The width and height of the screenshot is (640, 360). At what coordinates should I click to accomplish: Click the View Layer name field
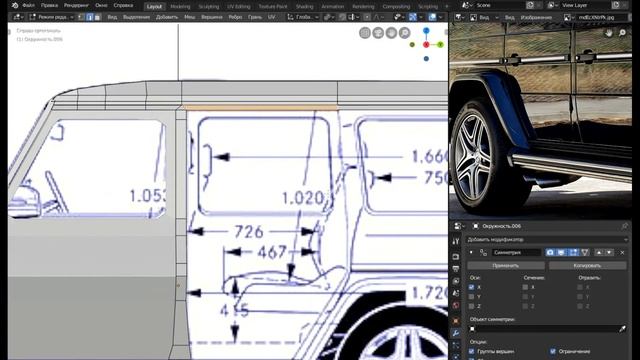(x=585, y=5)
